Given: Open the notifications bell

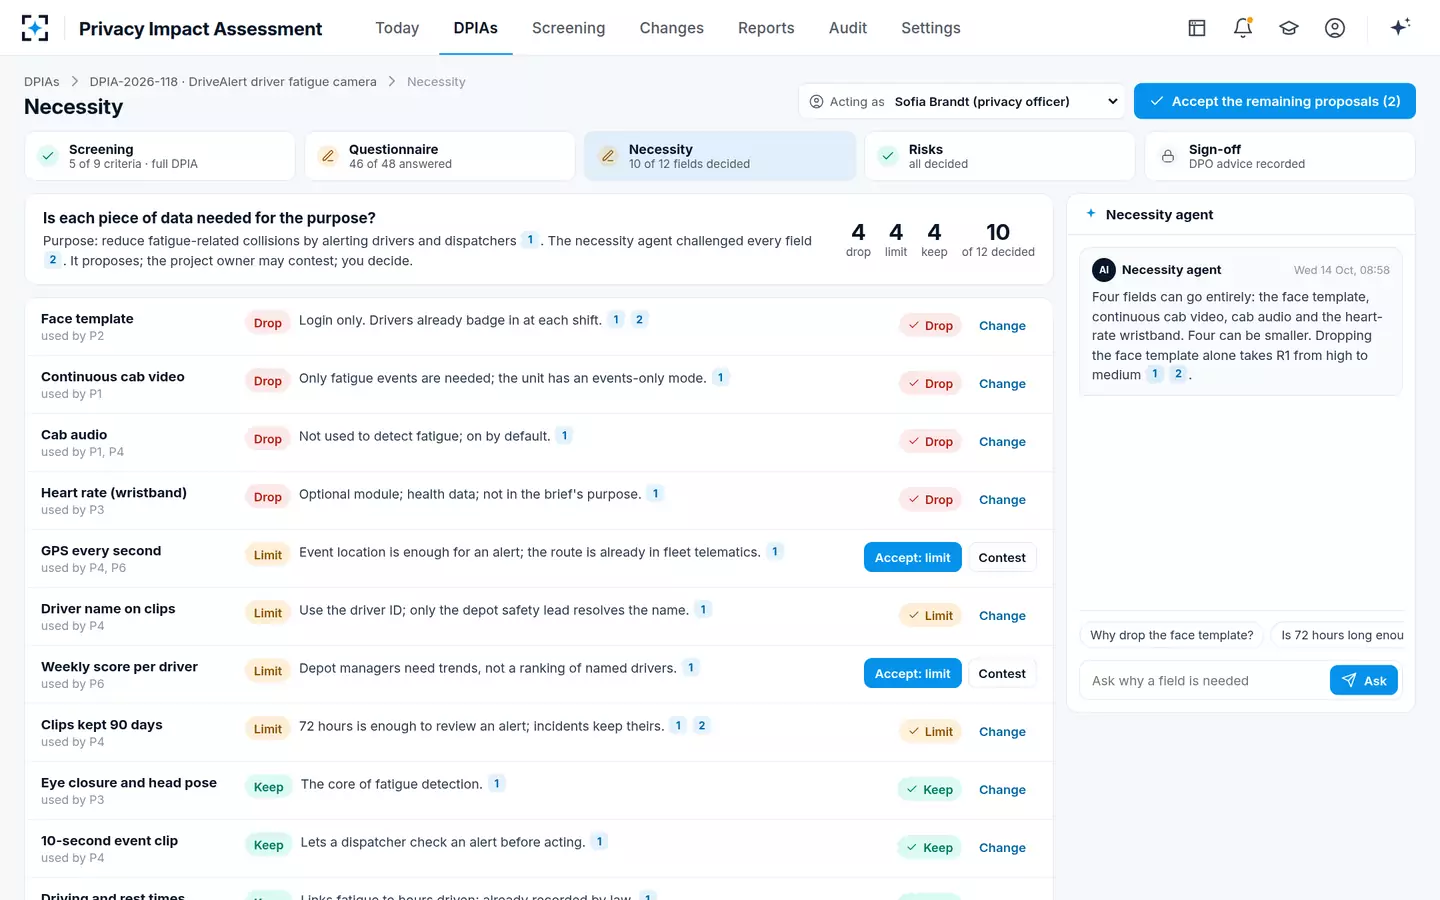Looking at the screenshot, I should pyautogui.click(x=1243, y=28).
